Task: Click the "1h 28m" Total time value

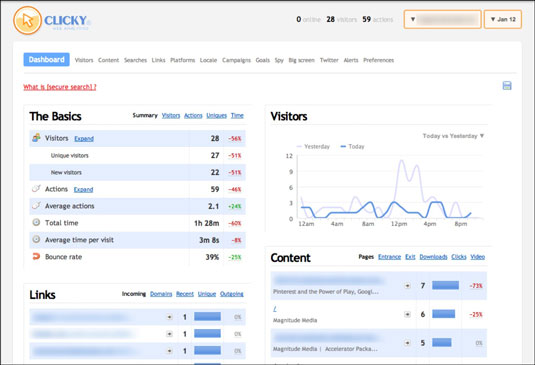Action: (207, 223)
